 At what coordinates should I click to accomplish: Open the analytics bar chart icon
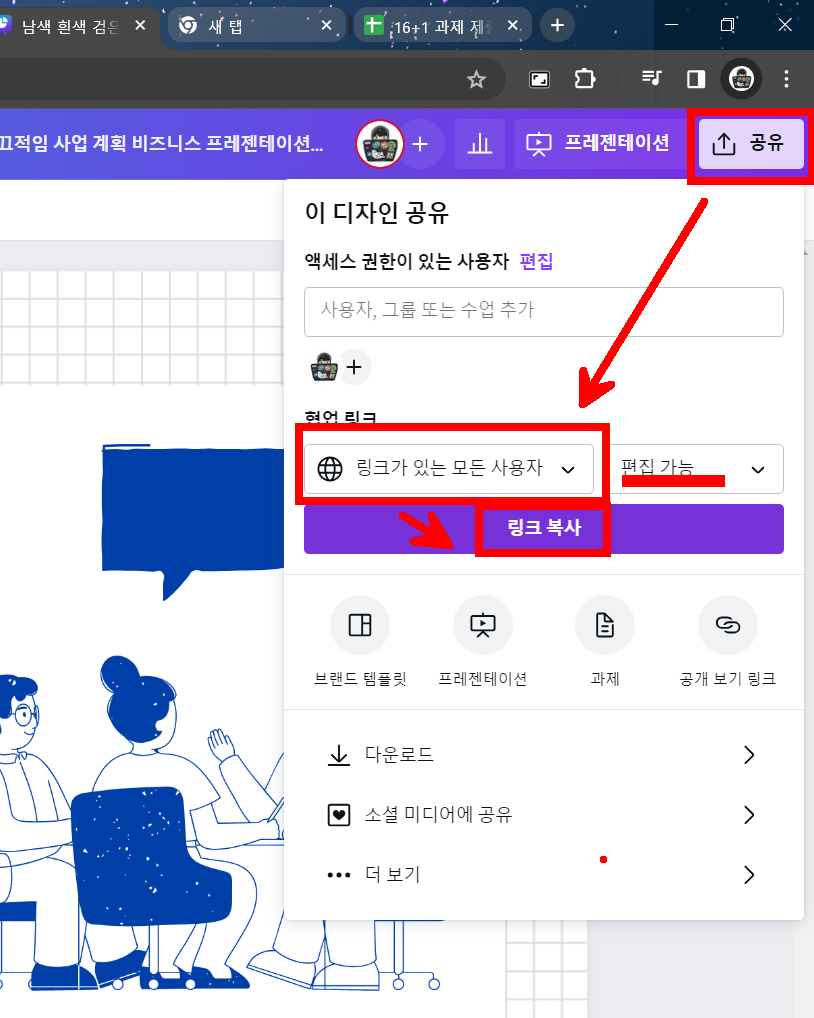(480, 143)
